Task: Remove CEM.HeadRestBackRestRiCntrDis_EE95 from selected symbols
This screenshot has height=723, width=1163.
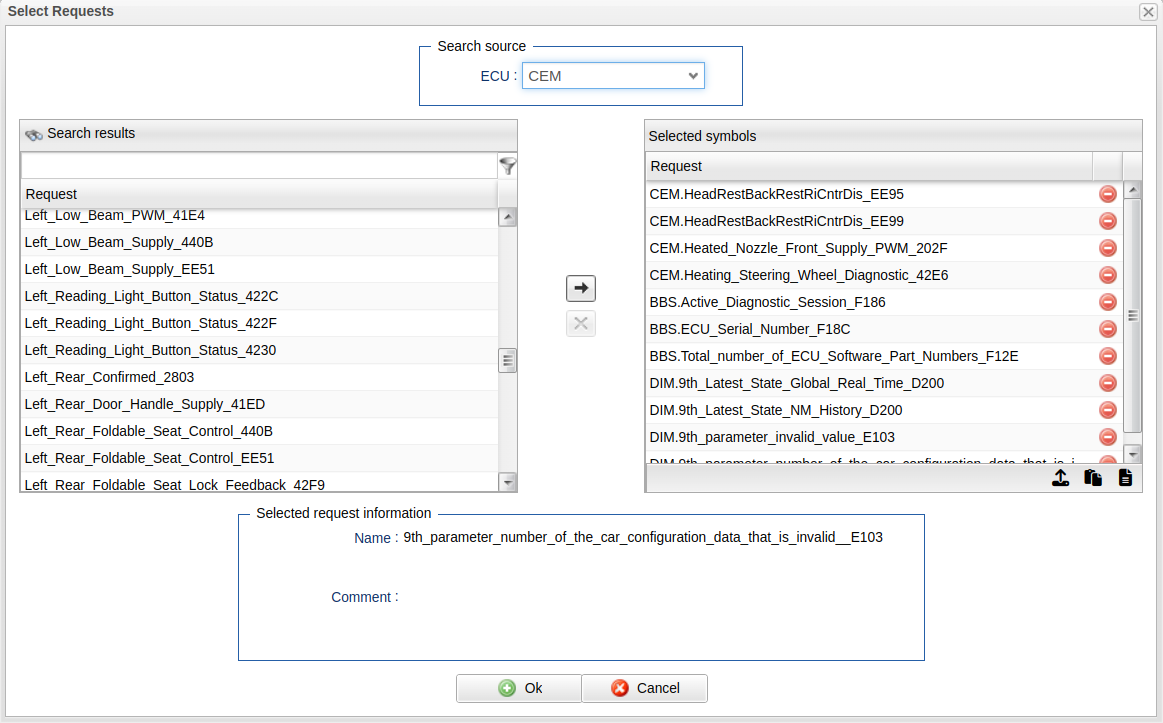Action: click(x=1108, y=194)
